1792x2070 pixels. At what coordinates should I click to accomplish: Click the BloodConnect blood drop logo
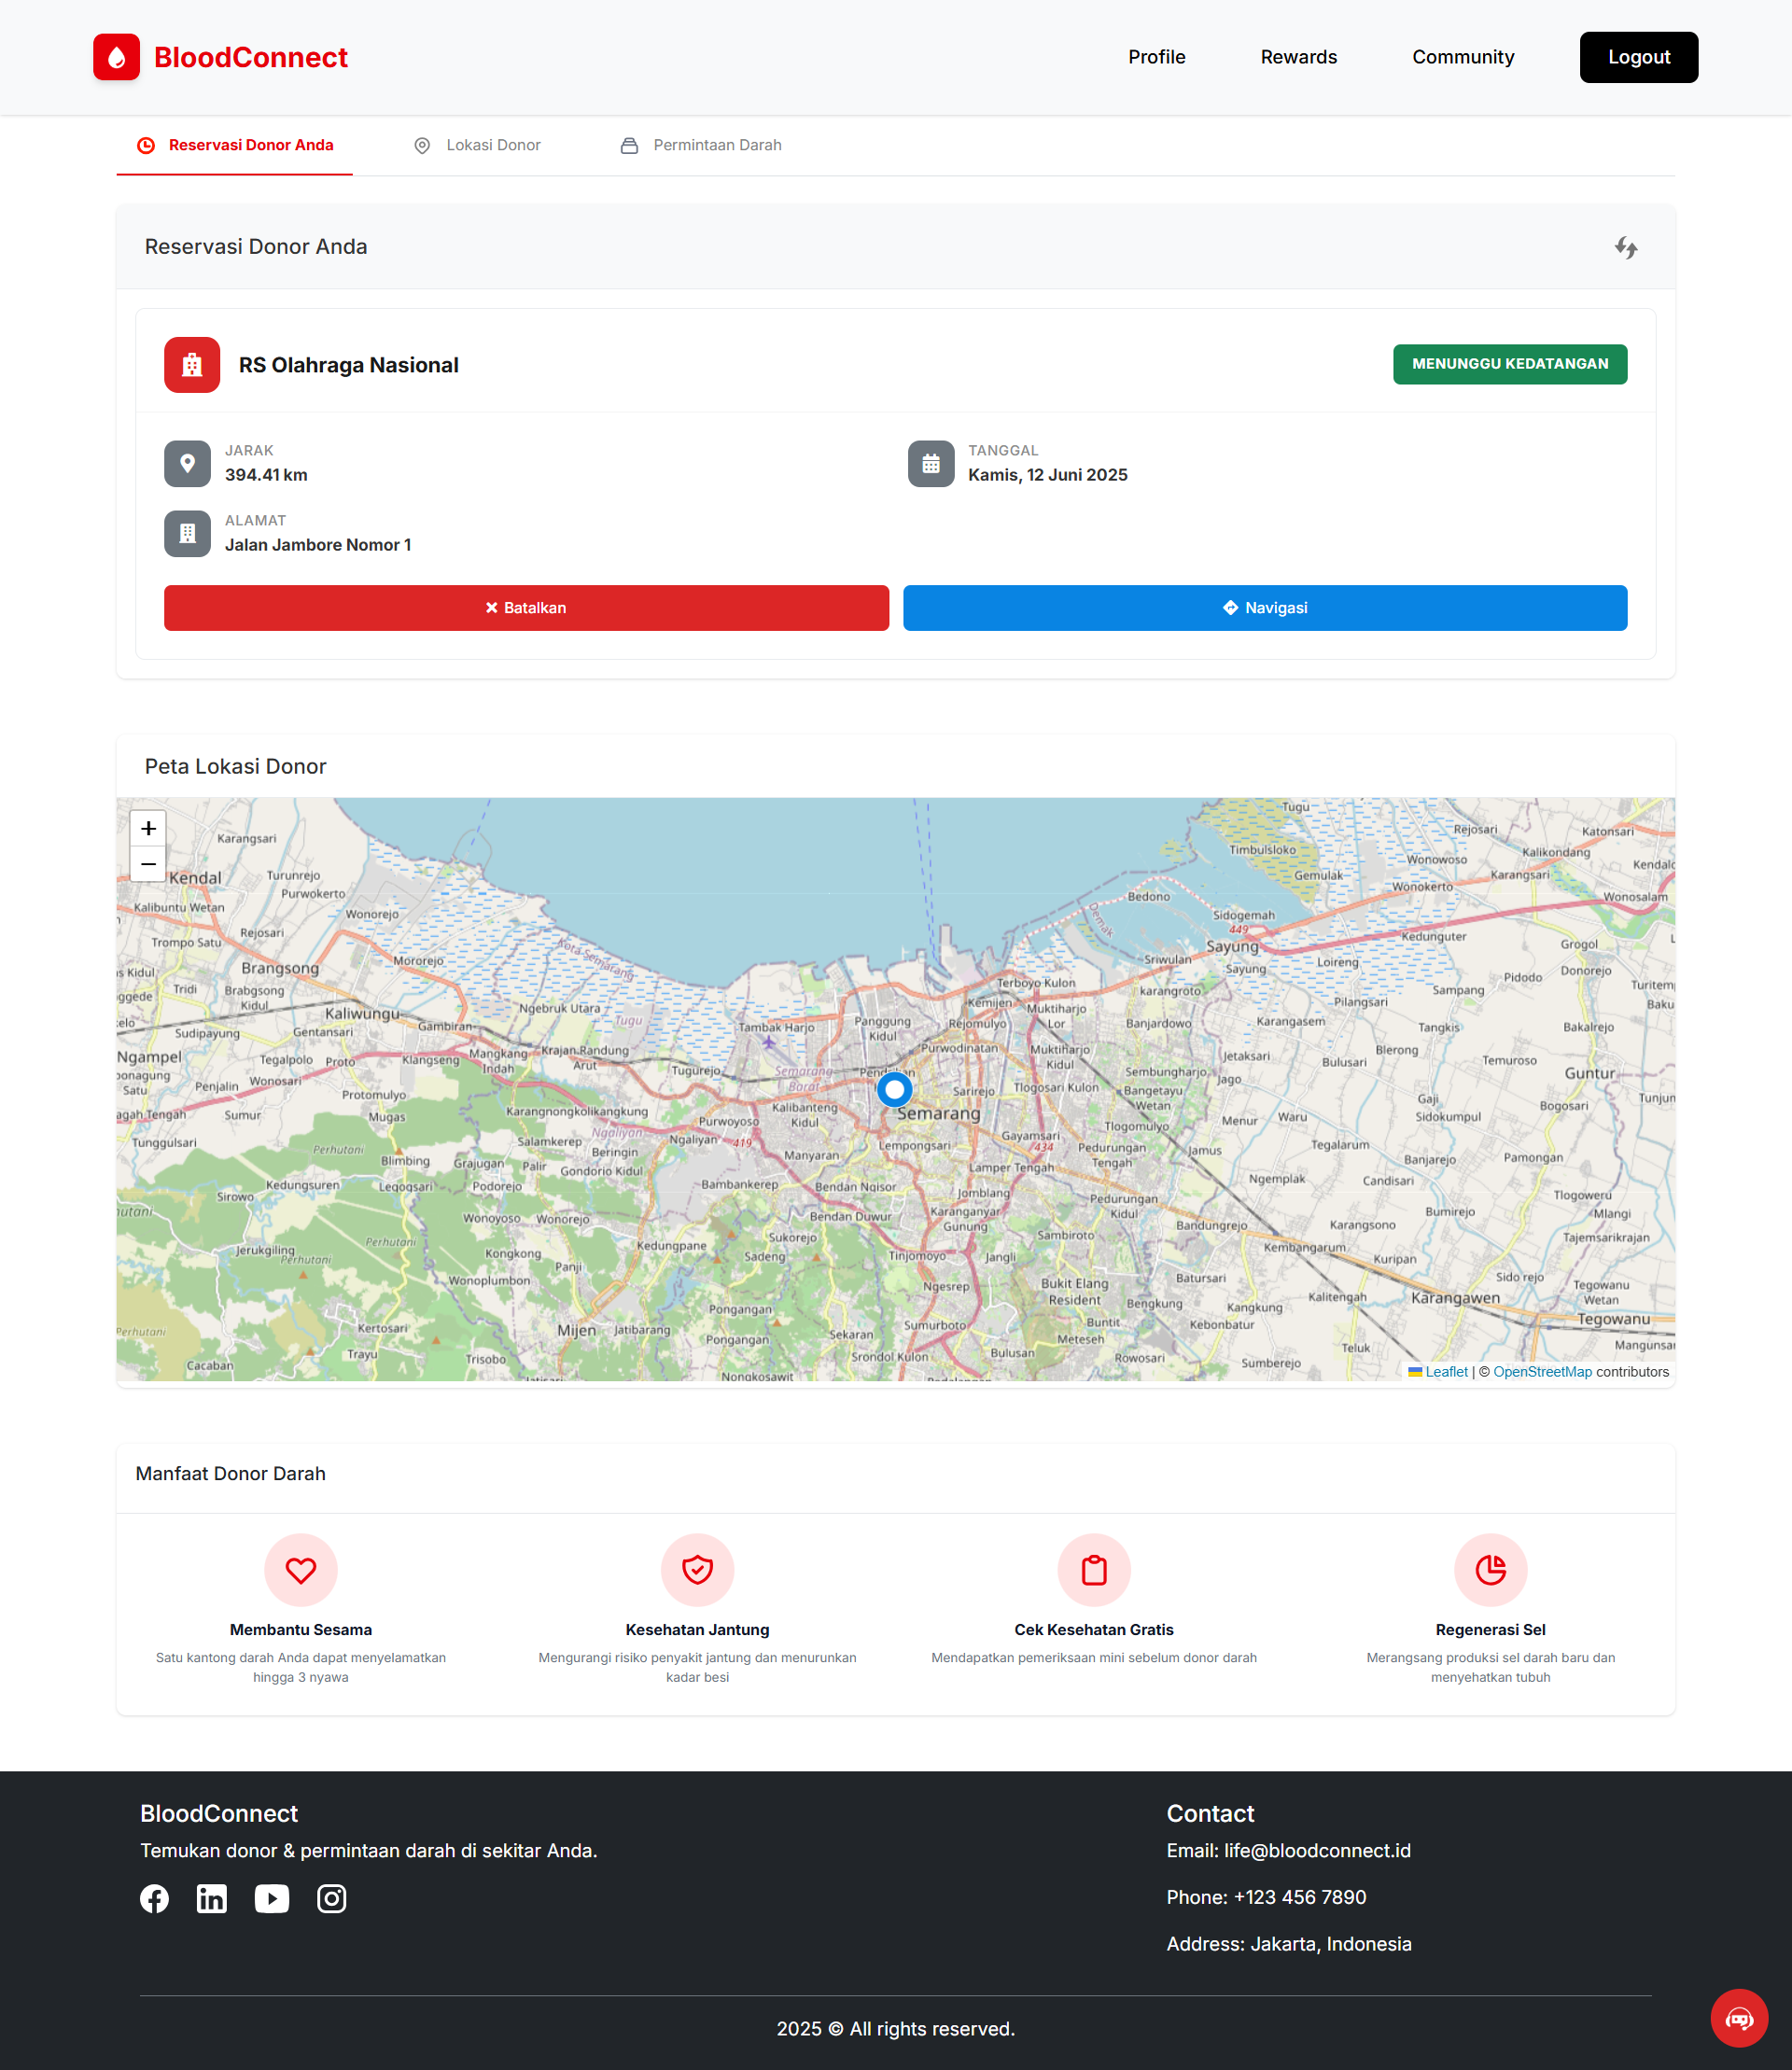[116, 57]
